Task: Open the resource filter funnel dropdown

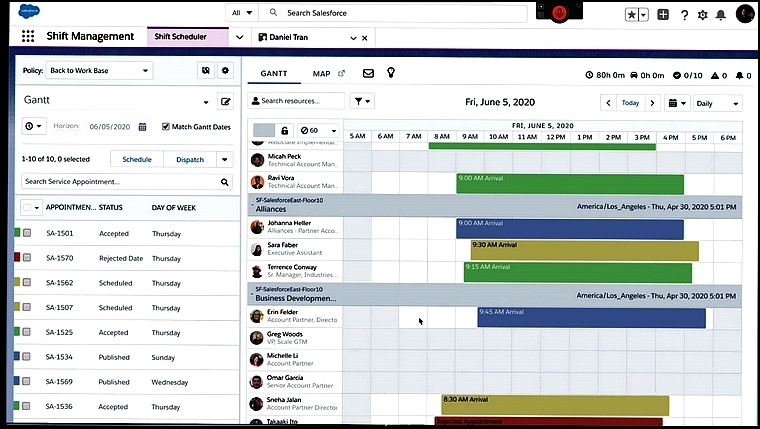Action: [x=362, y=101]
